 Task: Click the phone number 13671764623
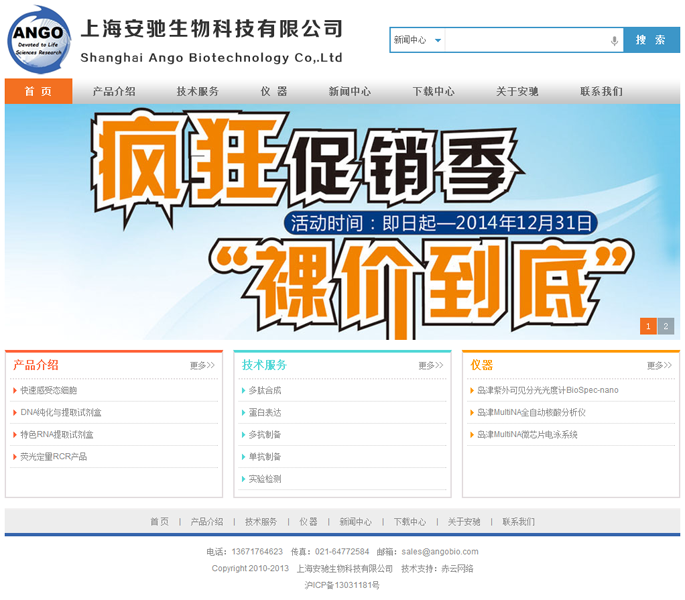tap(257, 551)
